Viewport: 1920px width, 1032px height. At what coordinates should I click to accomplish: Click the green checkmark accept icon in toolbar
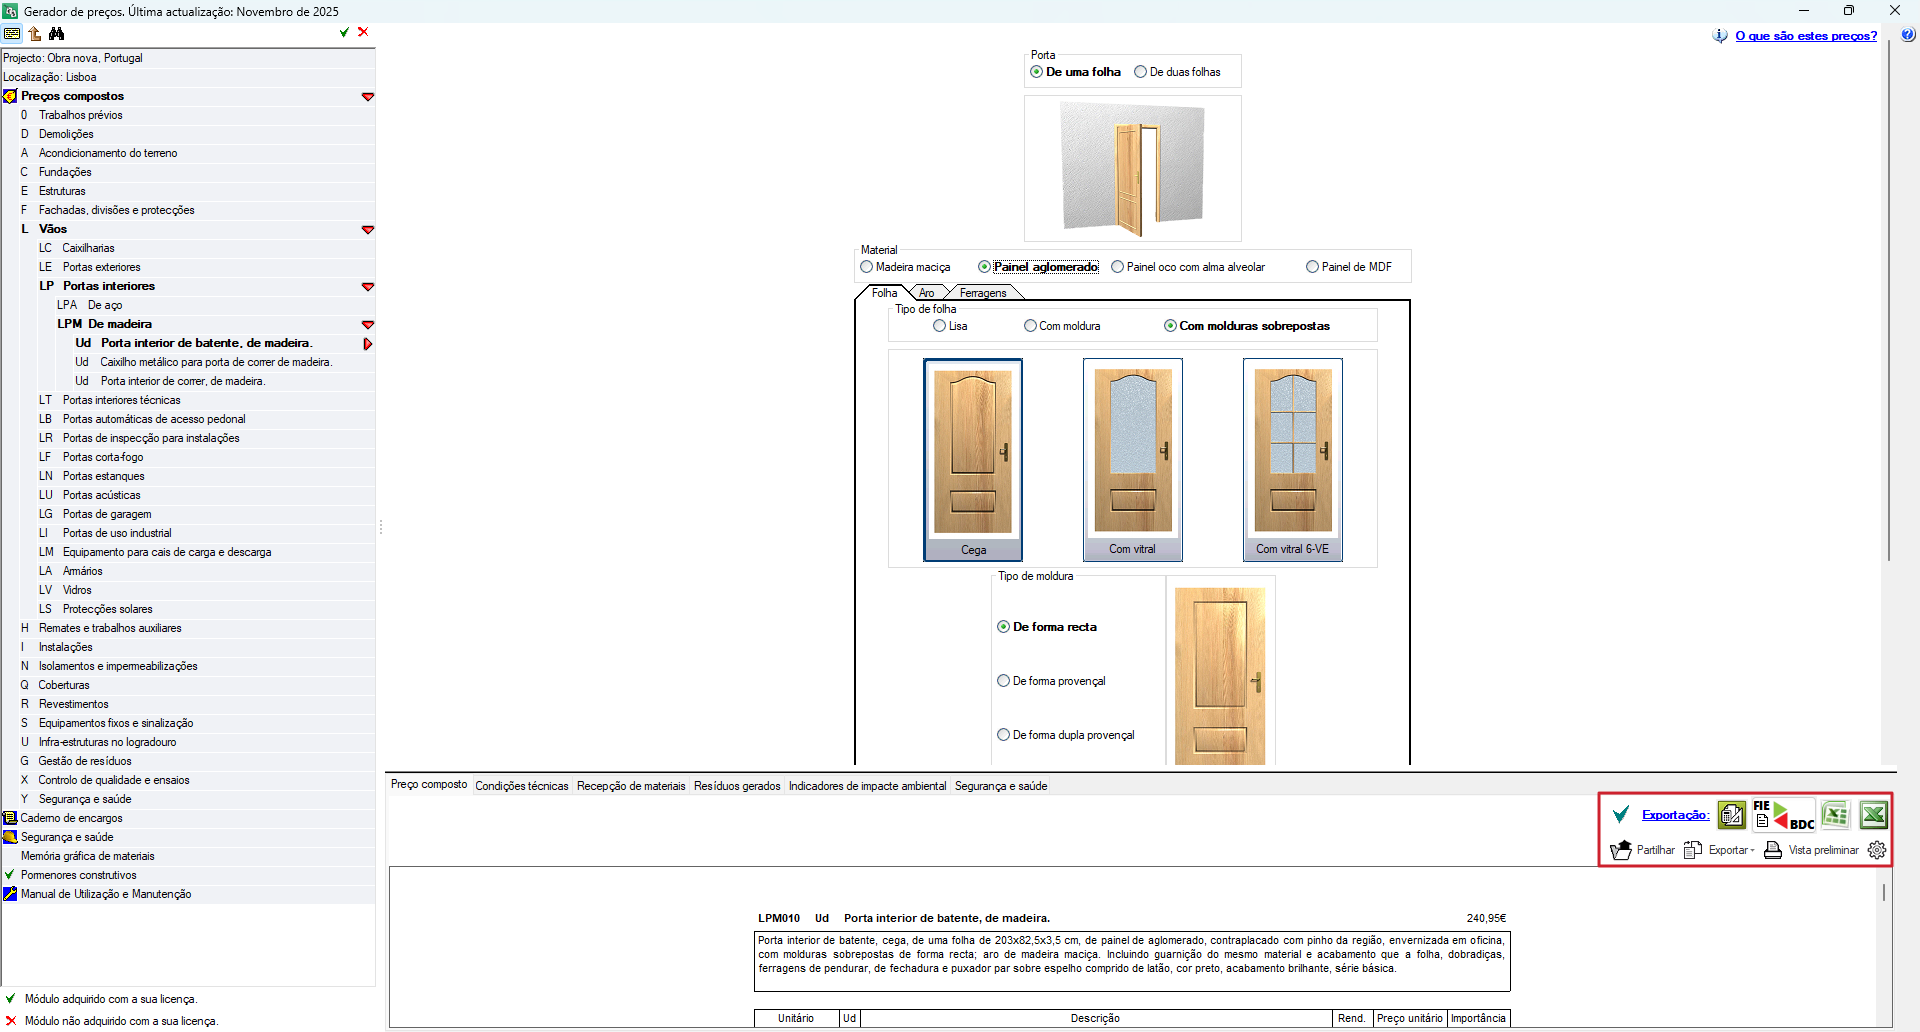(x=344, y=32)
